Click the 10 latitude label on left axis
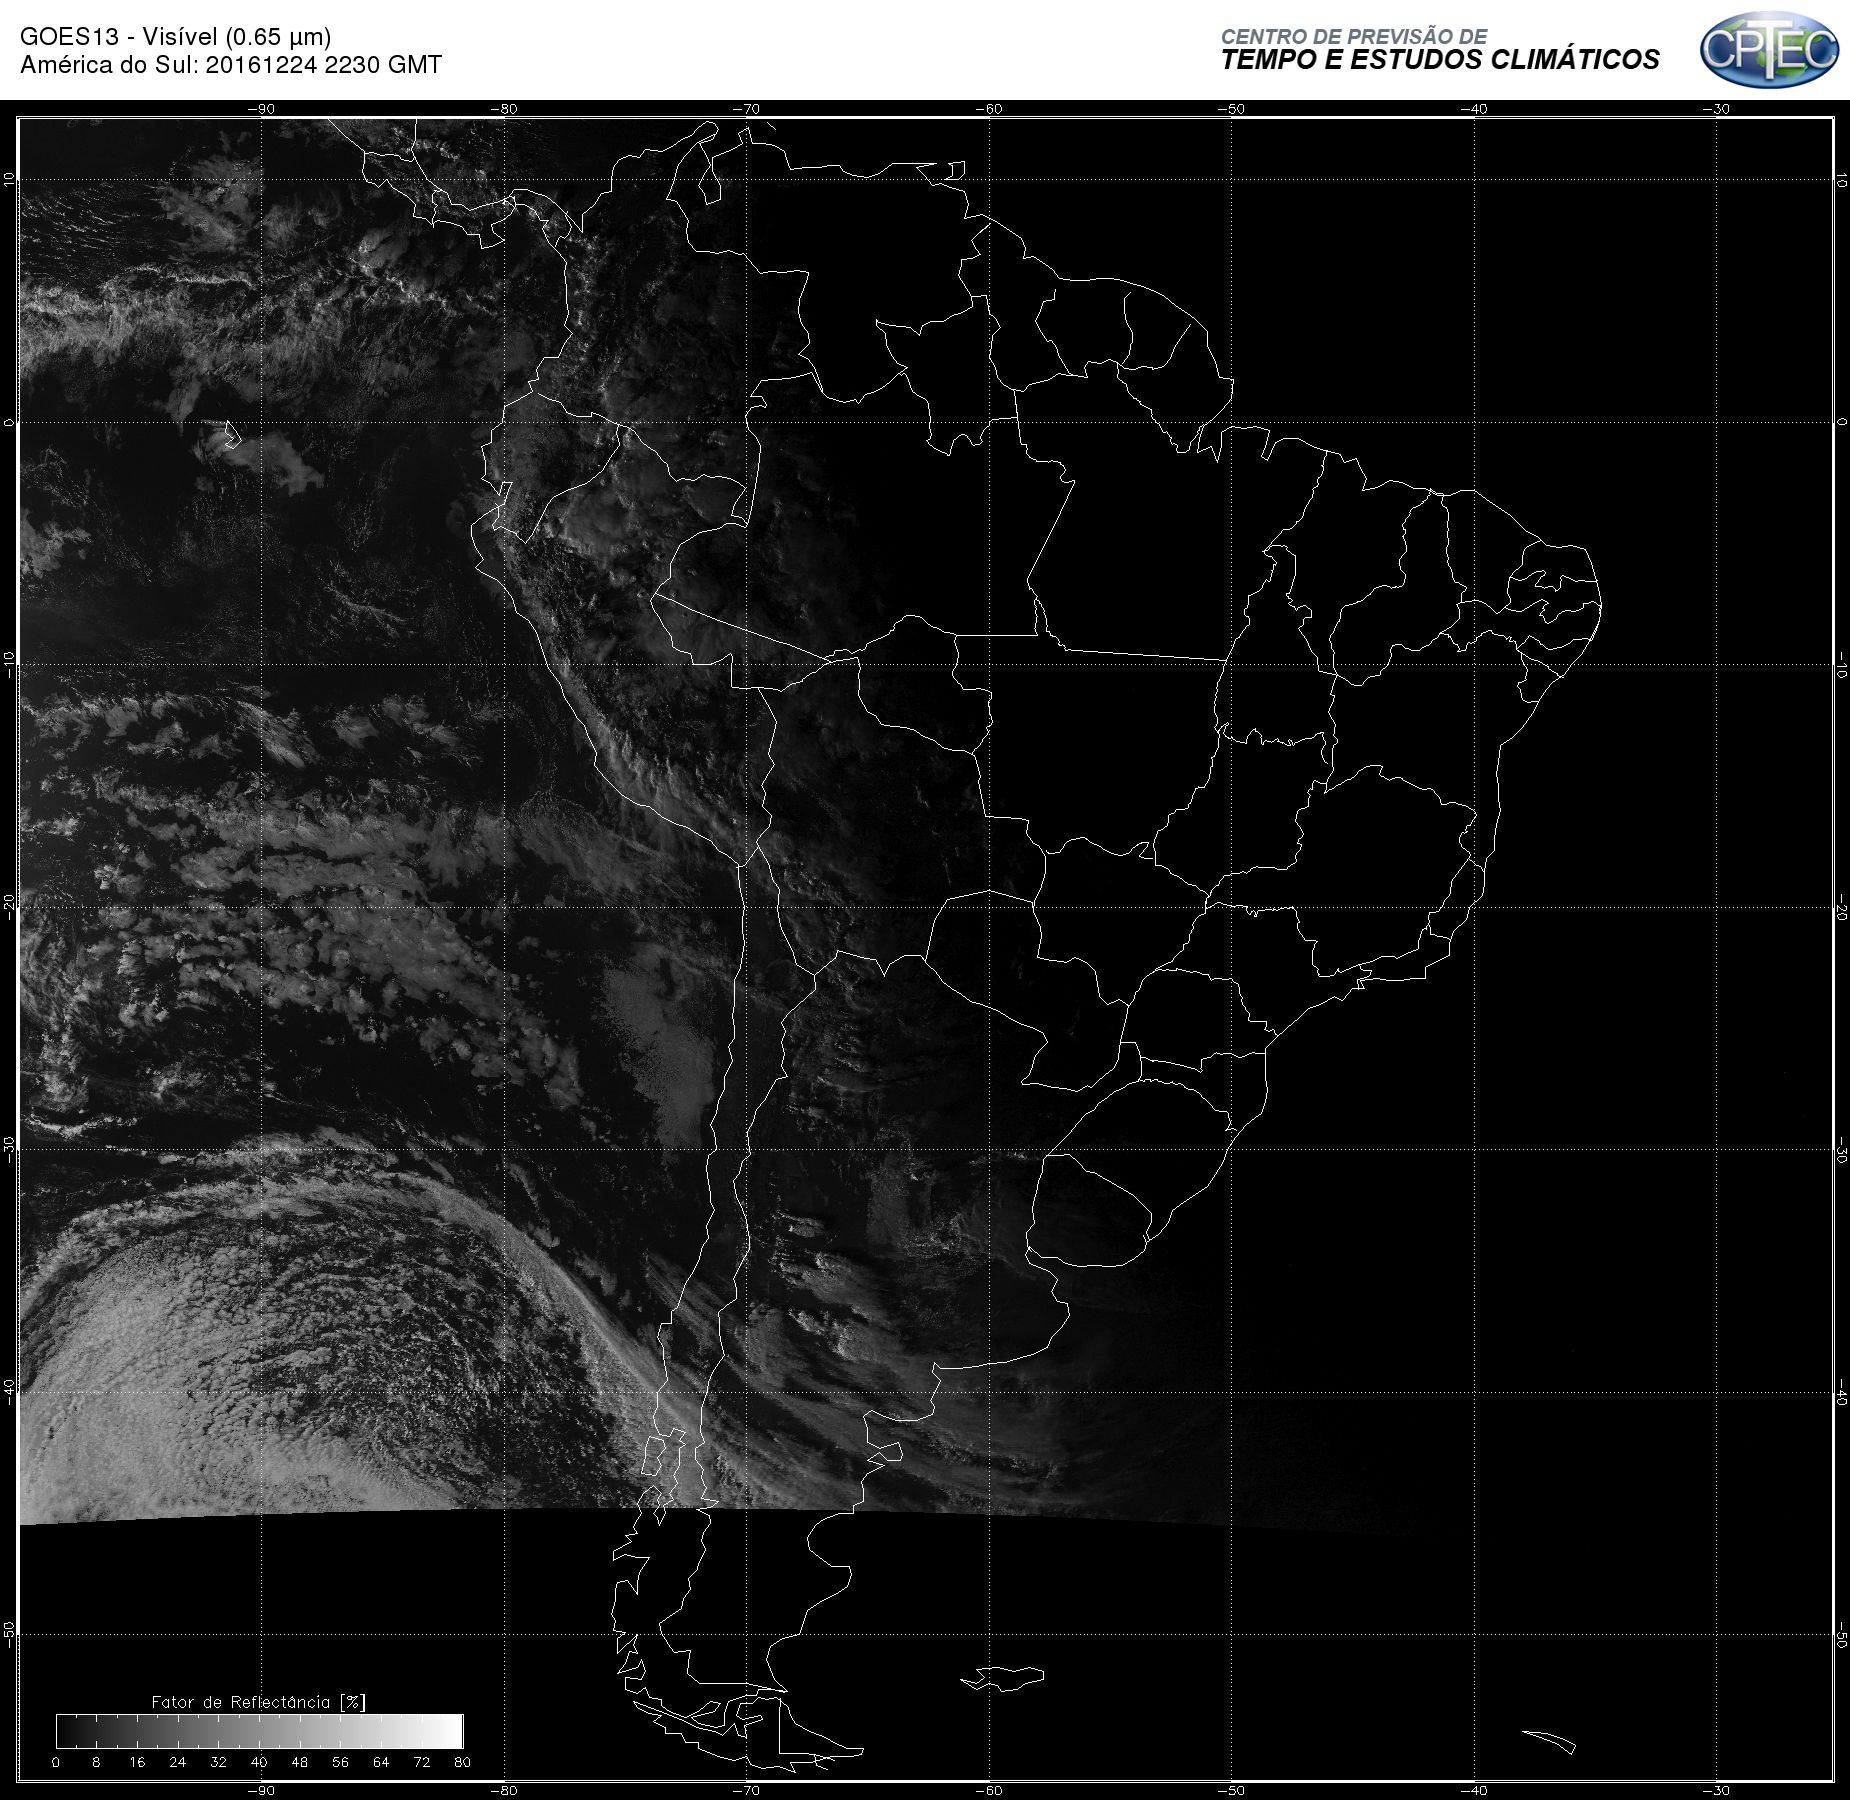The image size is (1850, 1800). click(9, 179)
